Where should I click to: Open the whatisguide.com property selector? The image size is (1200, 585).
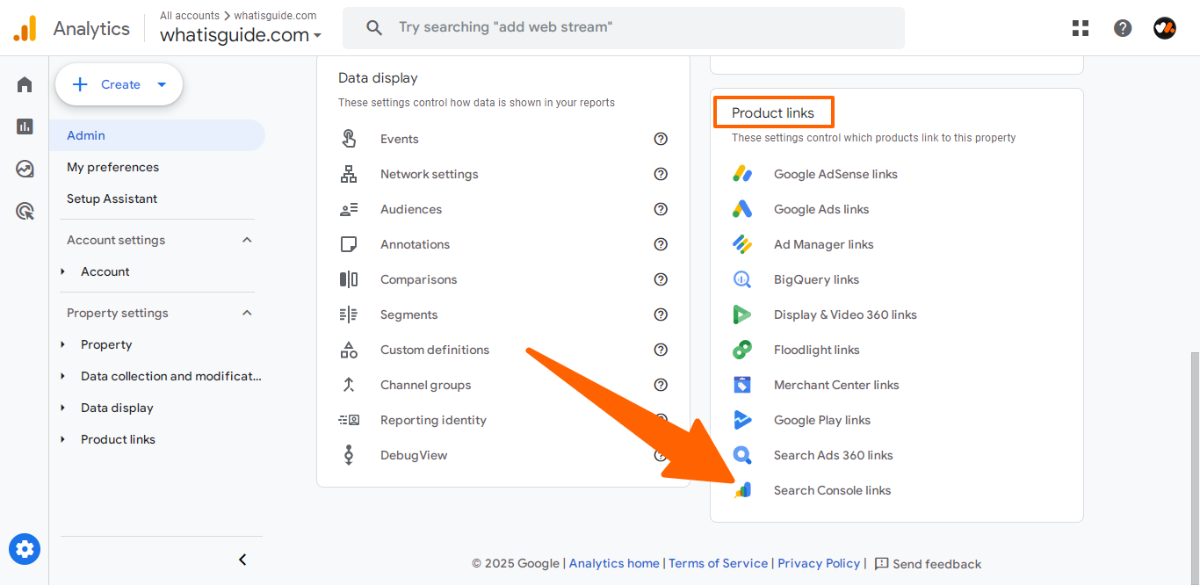240,36
